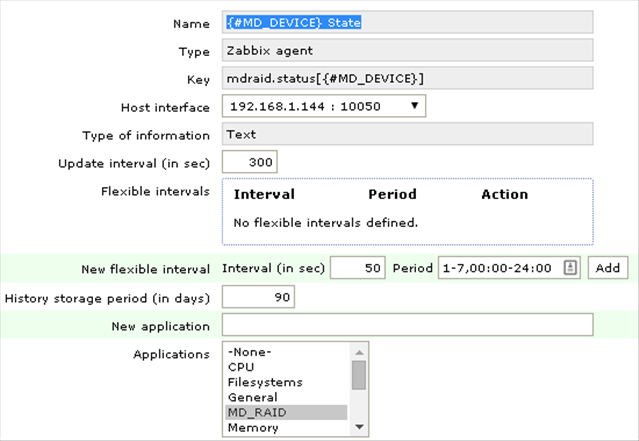The width and height of the screenshot is (639, 441).
Task: Click the Key field mdraid.status
Action: 408,78
